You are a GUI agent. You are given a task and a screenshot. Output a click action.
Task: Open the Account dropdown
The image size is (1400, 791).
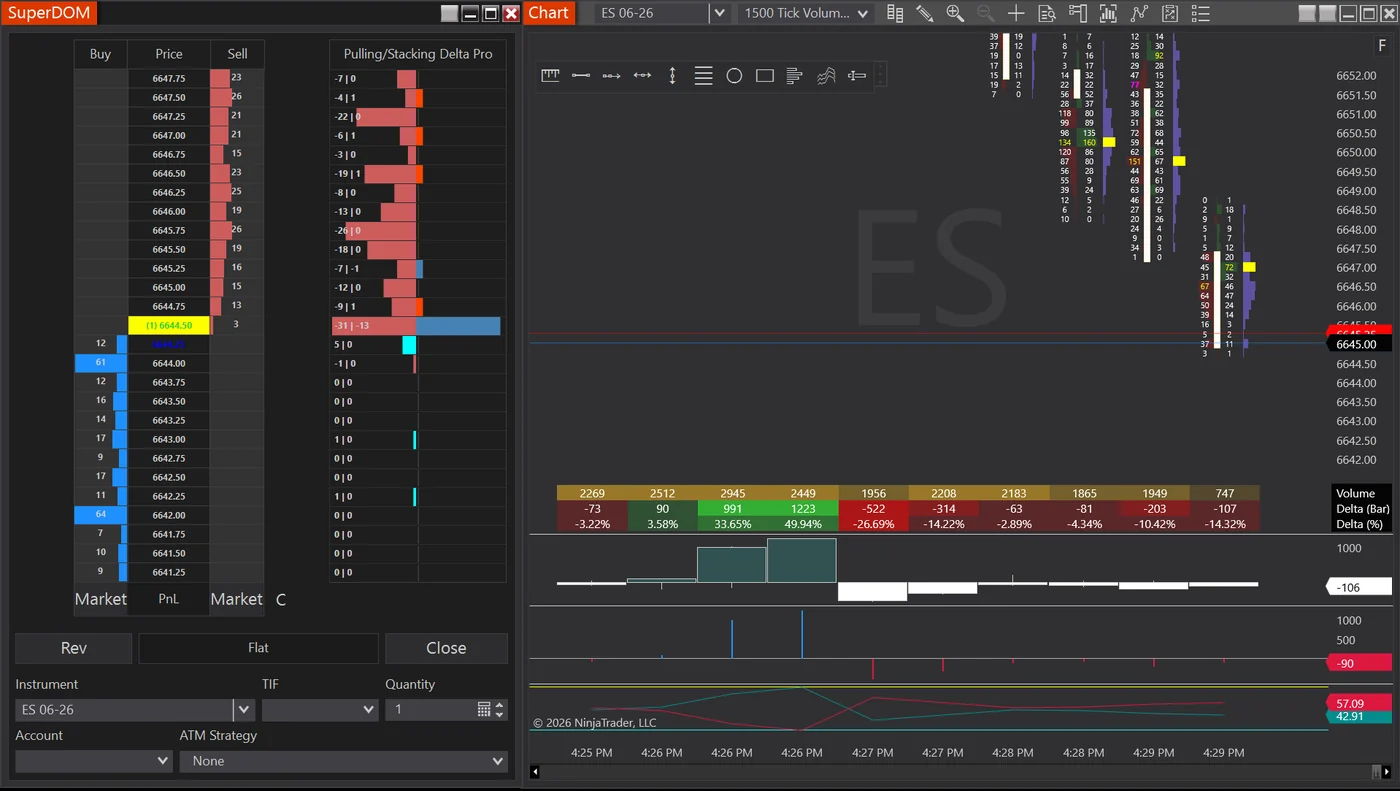[94, 760]
